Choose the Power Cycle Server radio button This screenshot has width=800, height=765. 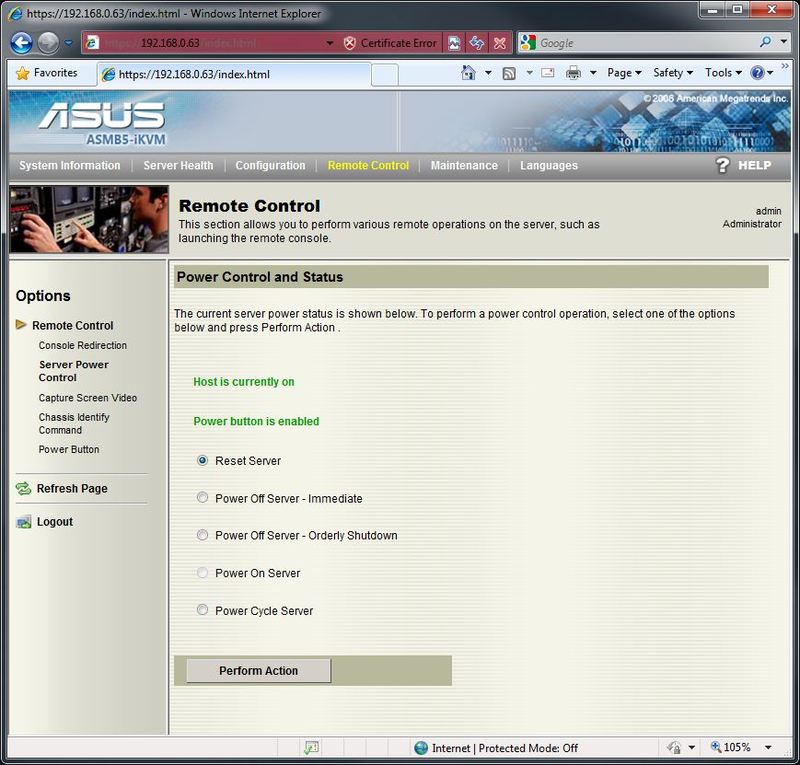[x=203, y=610]
